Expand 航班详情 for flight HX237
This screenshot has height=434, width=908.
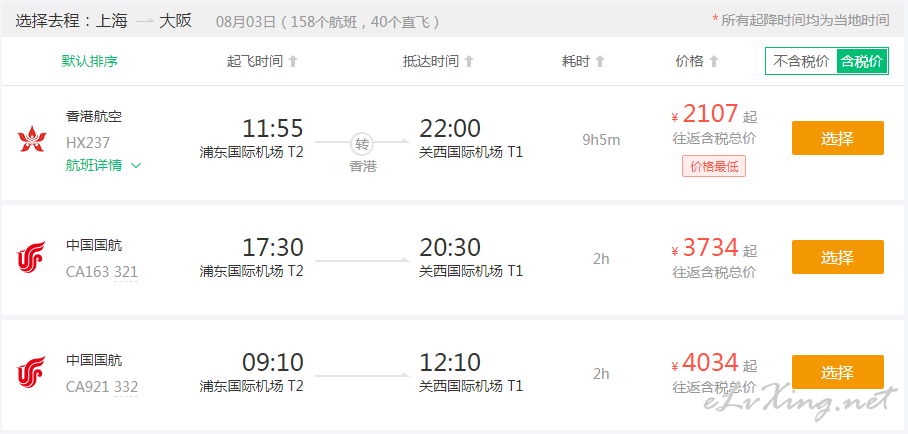coord(94,165)
